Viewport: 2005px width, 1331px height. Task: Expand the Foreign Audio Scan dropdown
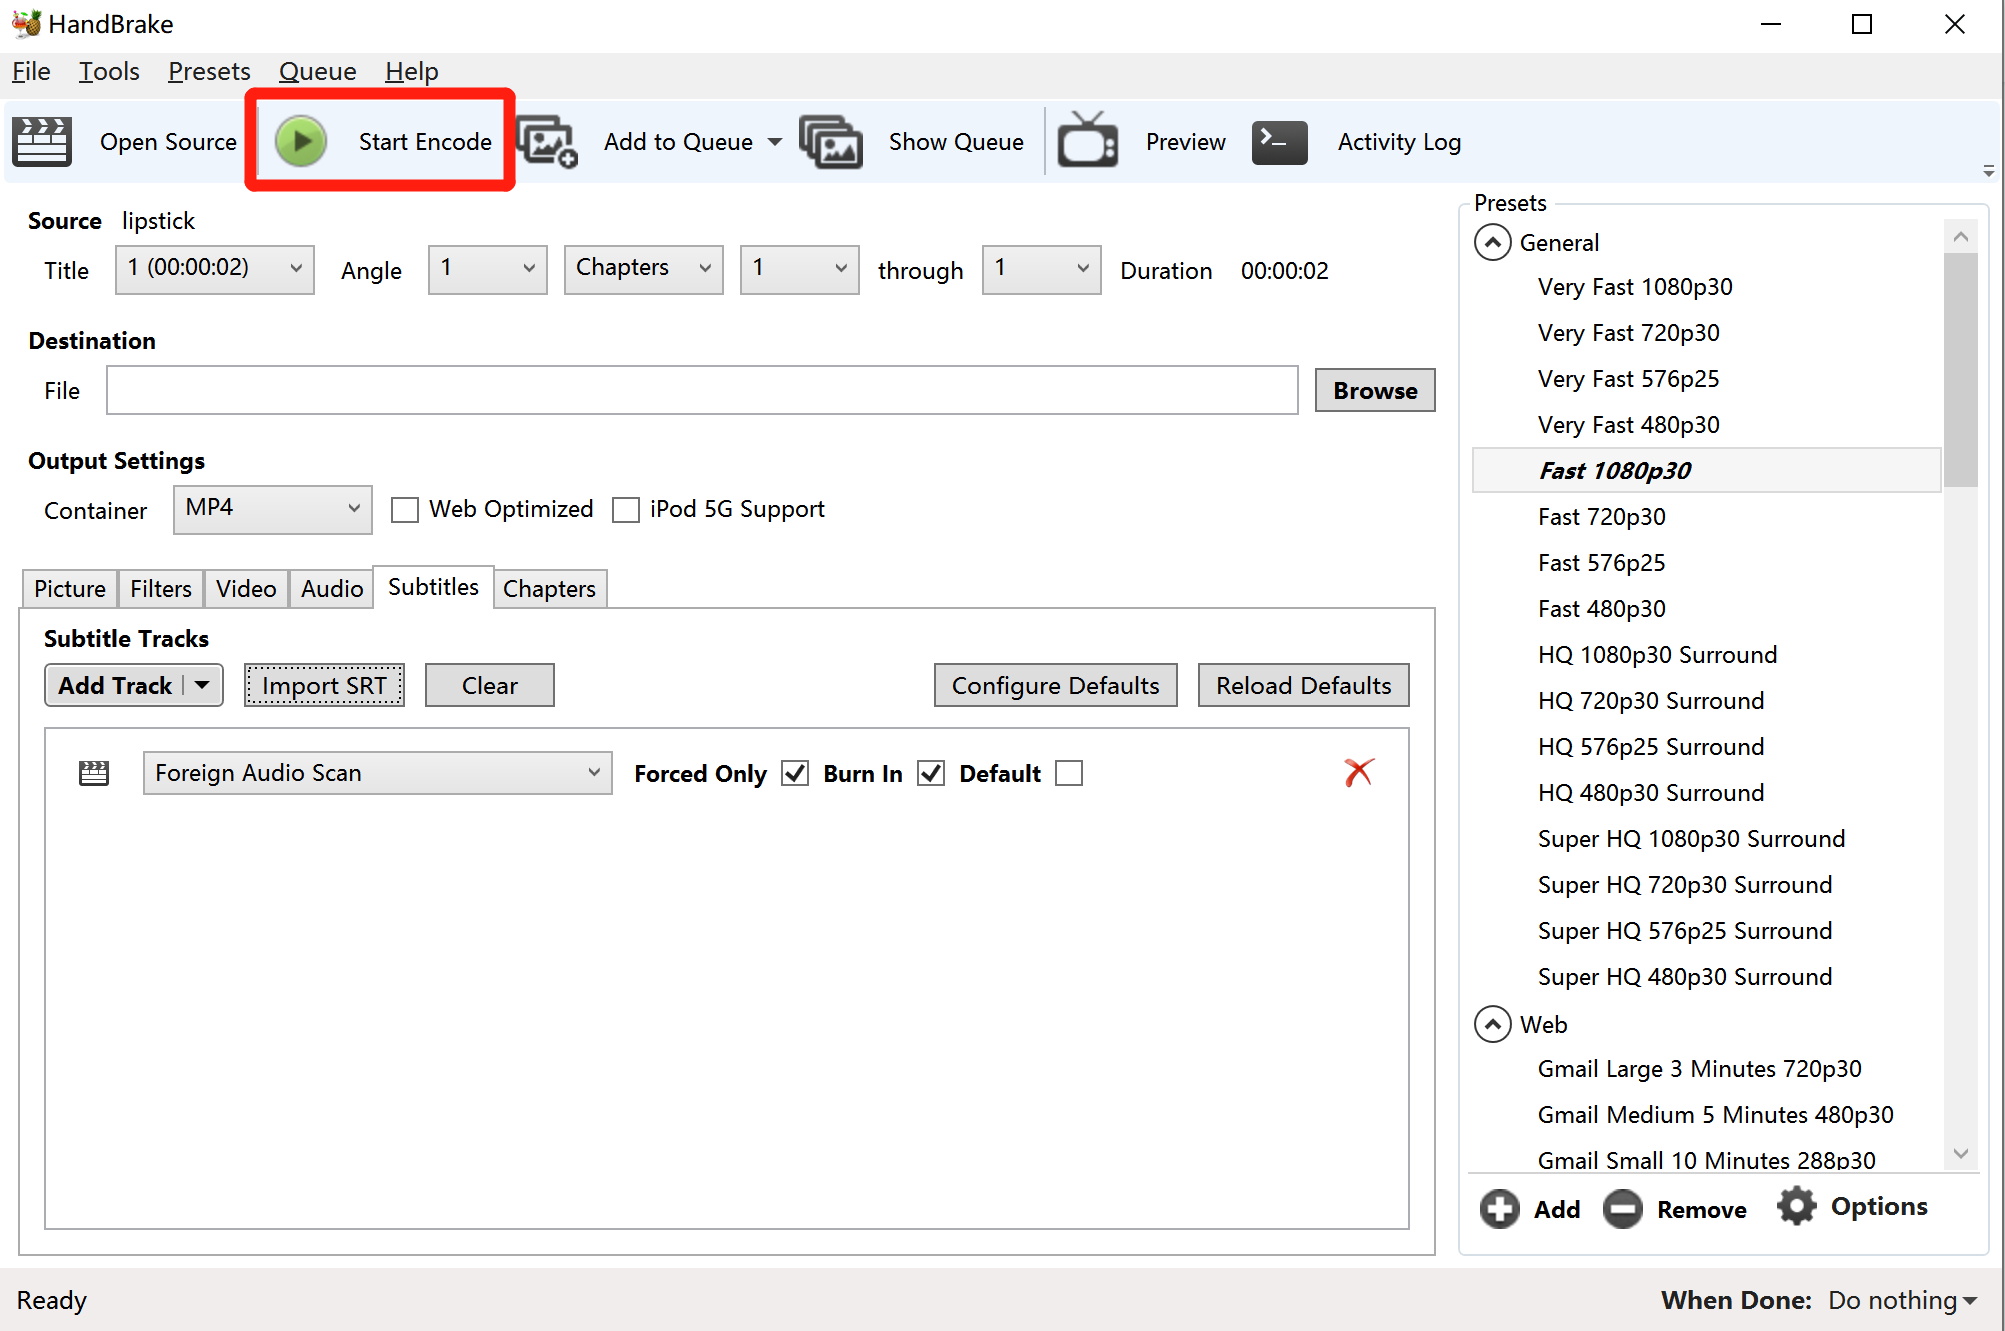(377, 773)
